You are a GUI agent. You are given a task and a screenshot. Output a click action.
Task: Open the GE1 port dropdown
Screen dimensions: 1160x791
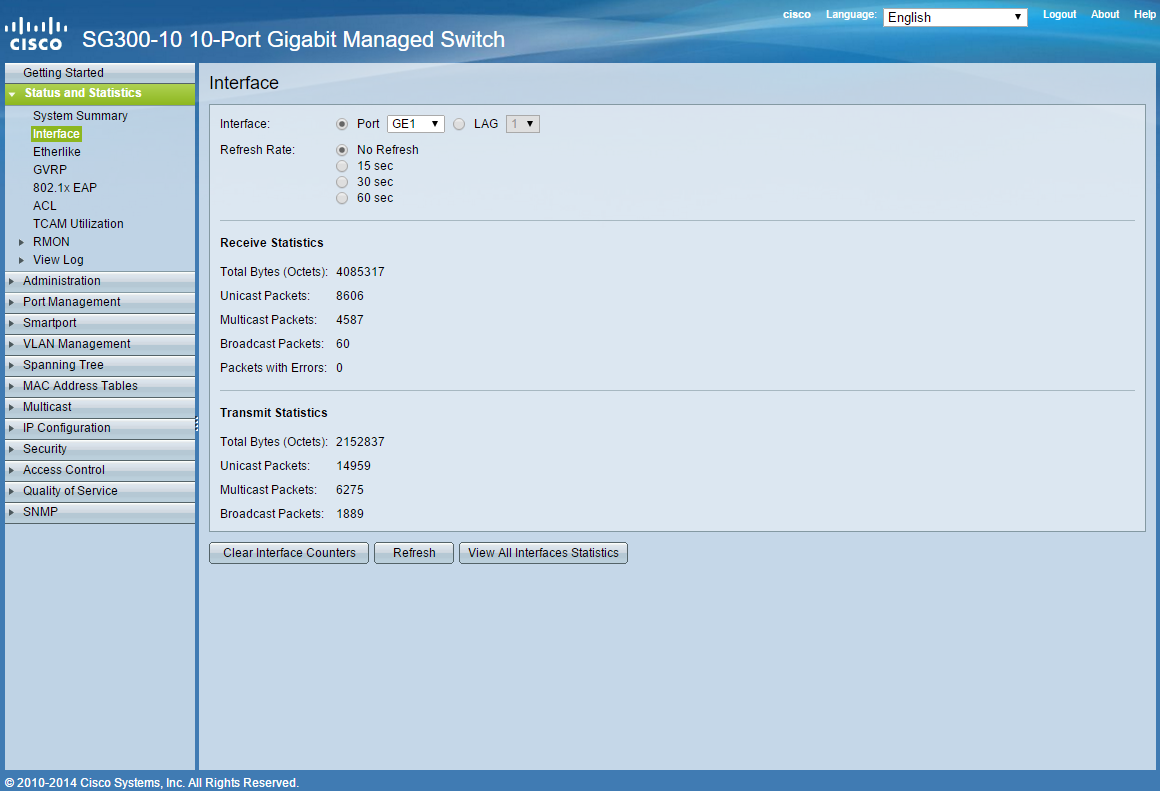pyautogui.click(x=416, y=124)
